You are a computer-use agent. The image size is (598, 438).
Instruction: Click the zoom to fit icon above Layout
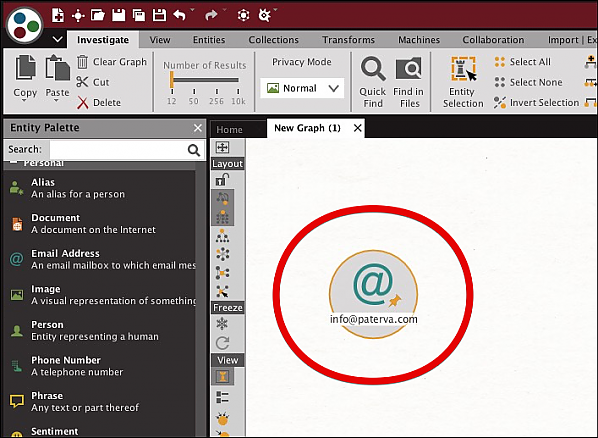pos(222,147)
